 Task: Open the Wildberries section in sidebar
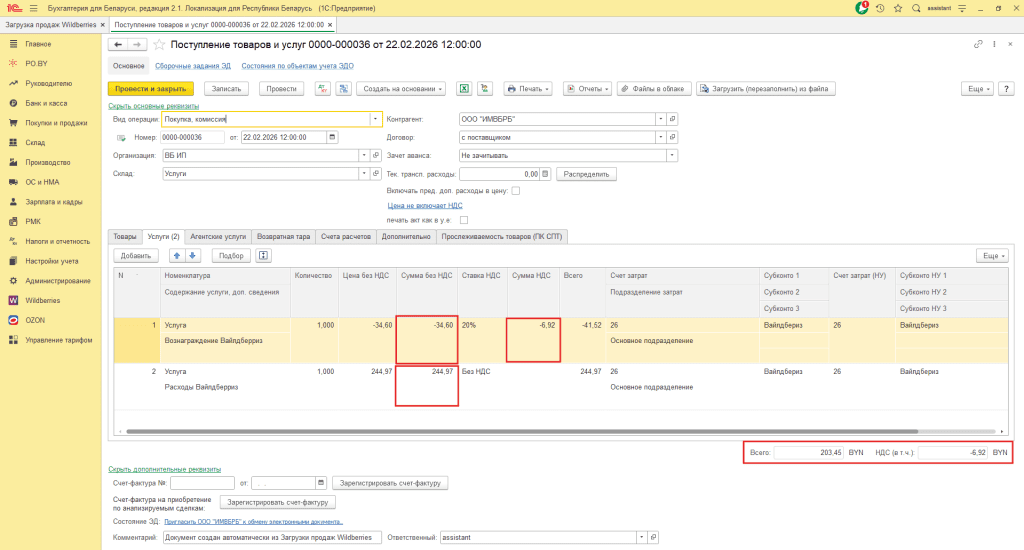[43, 299]
